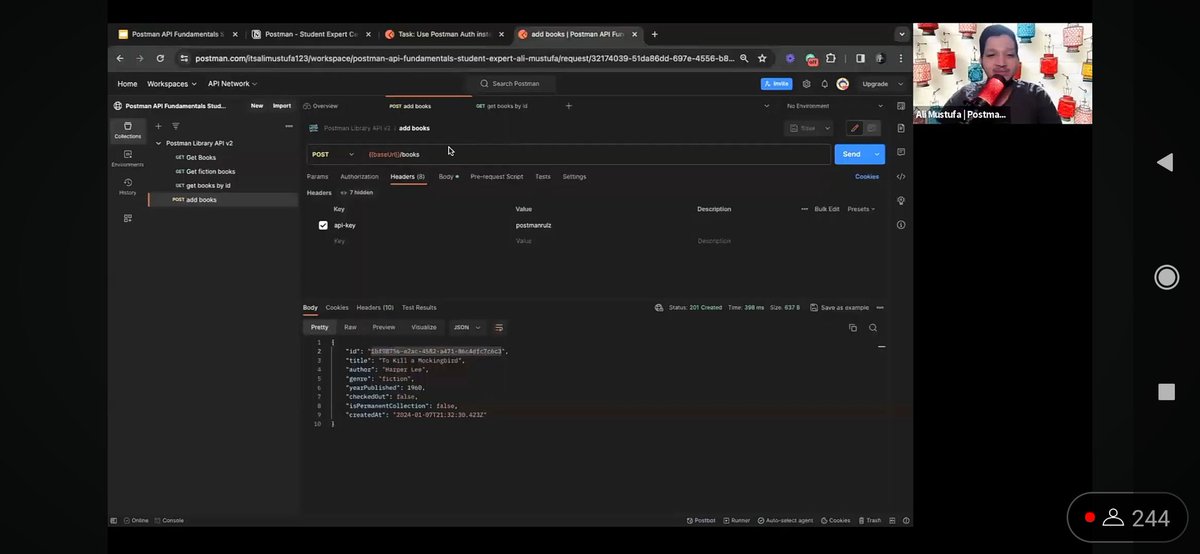The height and width of the screenshot is (554, 1200).
Task: Switch response view to Visualize
Action: [424, 327]
